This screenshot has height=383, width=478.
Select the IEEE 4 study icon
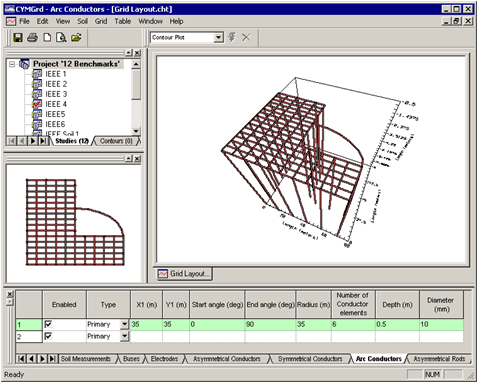tap(37, 104)
